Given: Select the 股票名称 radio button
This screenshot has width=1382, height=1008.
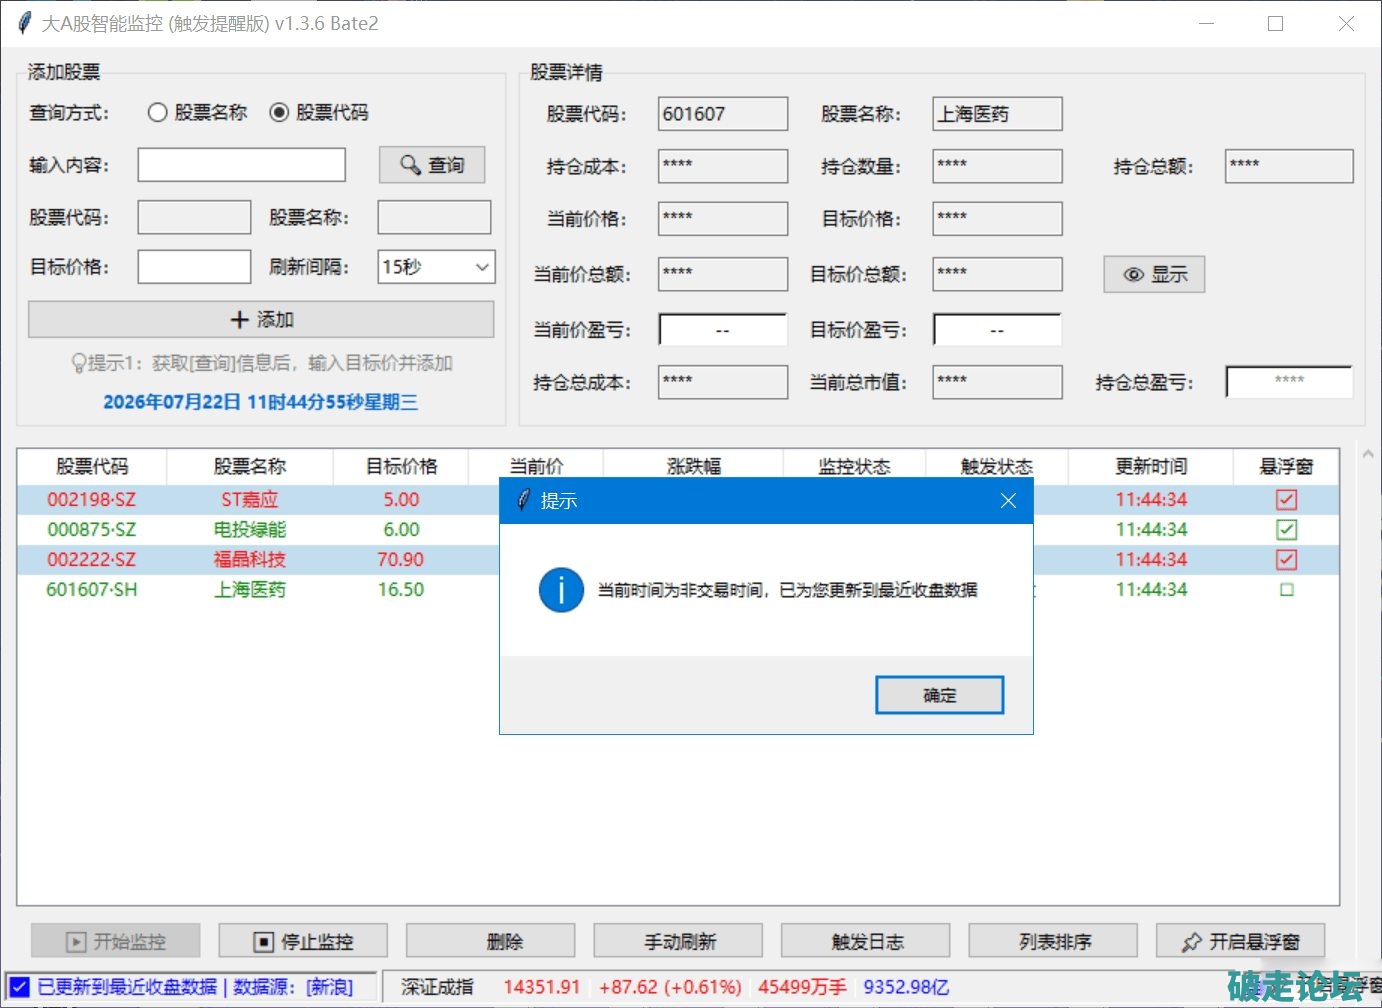Looking at the screenshot, I should [157, 112].
